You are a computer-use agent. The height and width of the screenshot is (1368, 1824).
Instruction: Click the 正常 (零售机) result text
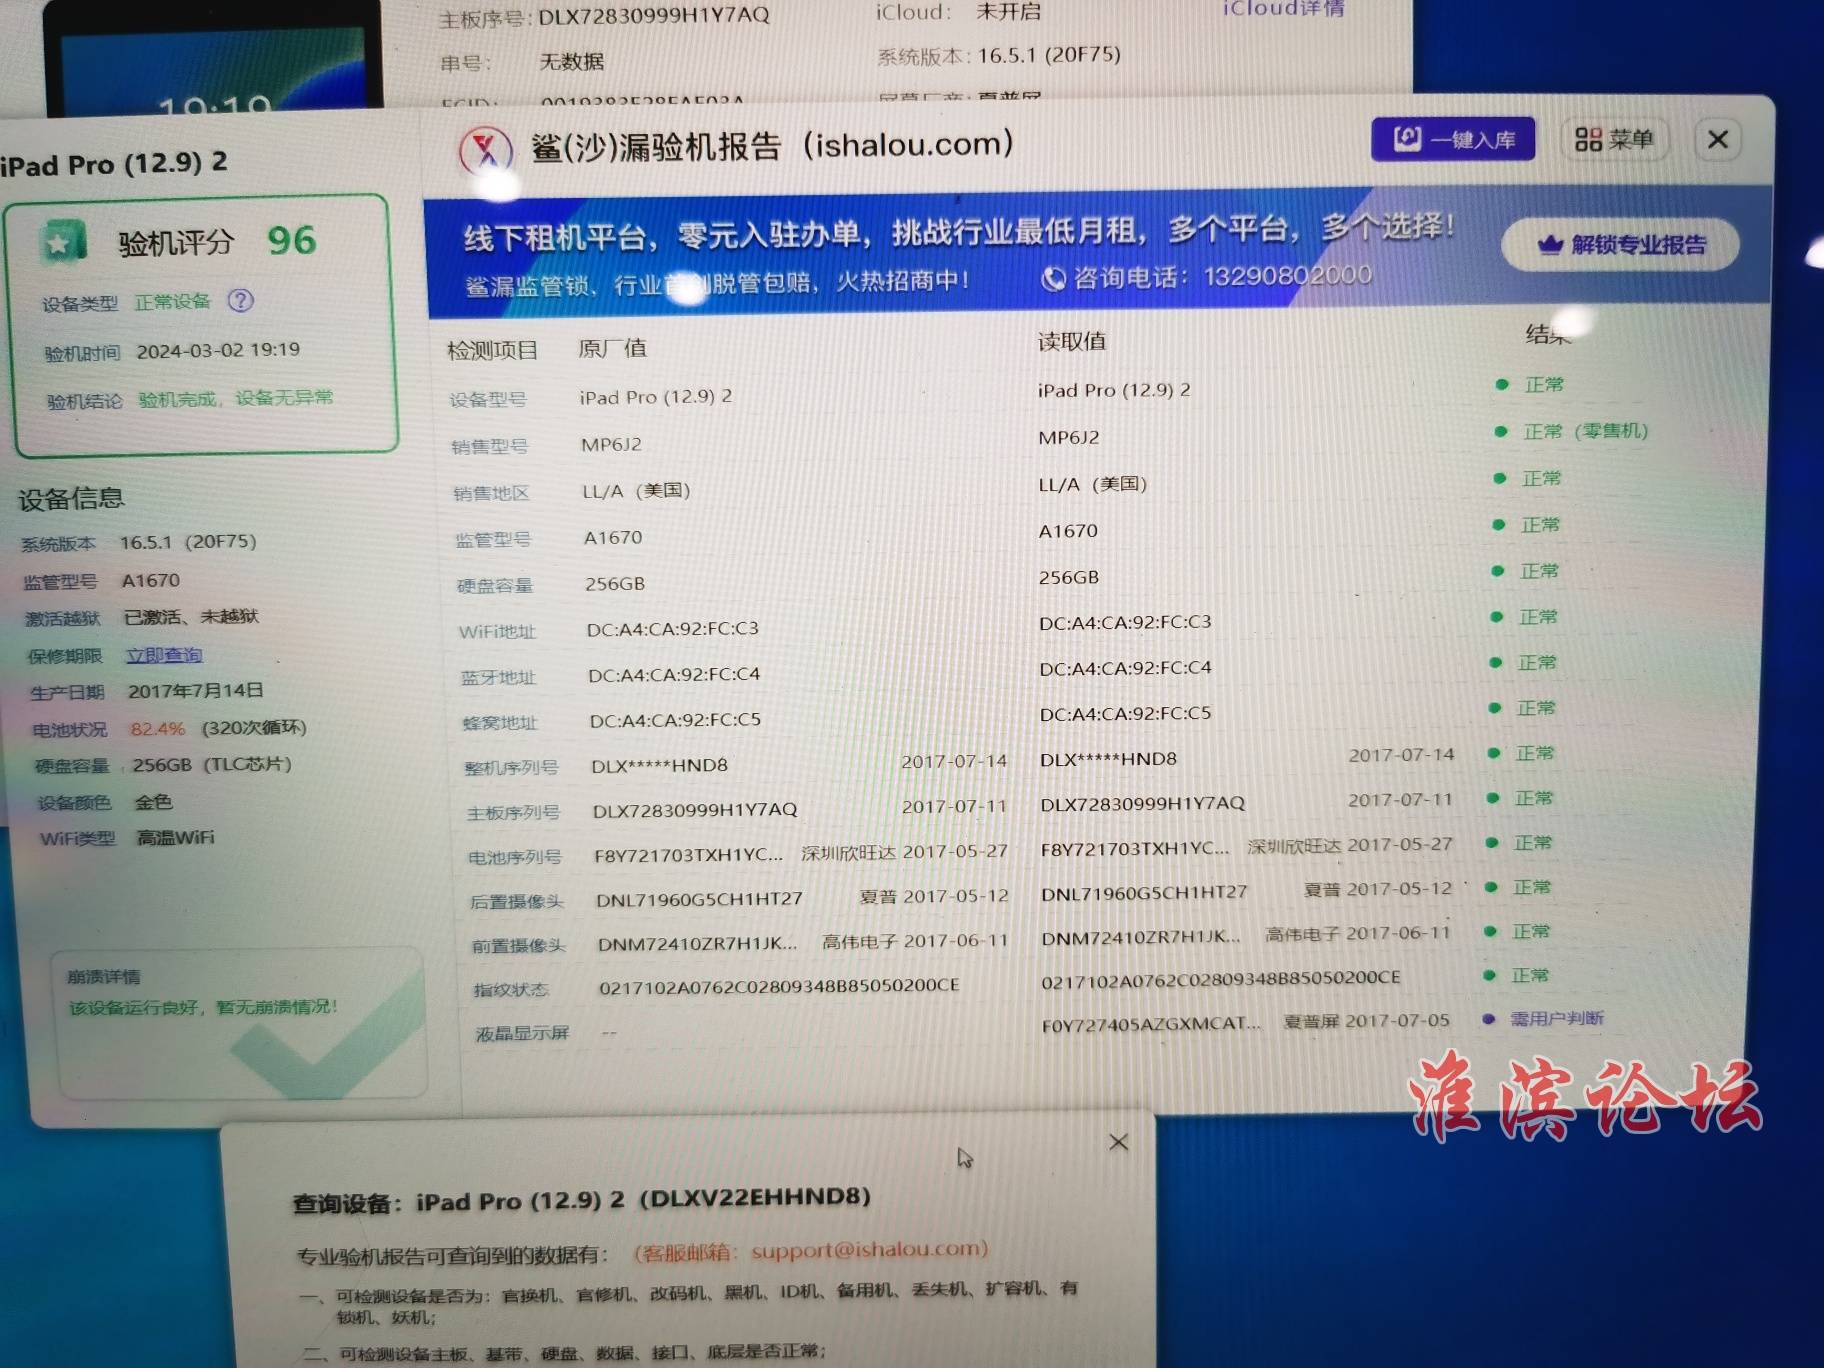click(x=1585, y=431)
